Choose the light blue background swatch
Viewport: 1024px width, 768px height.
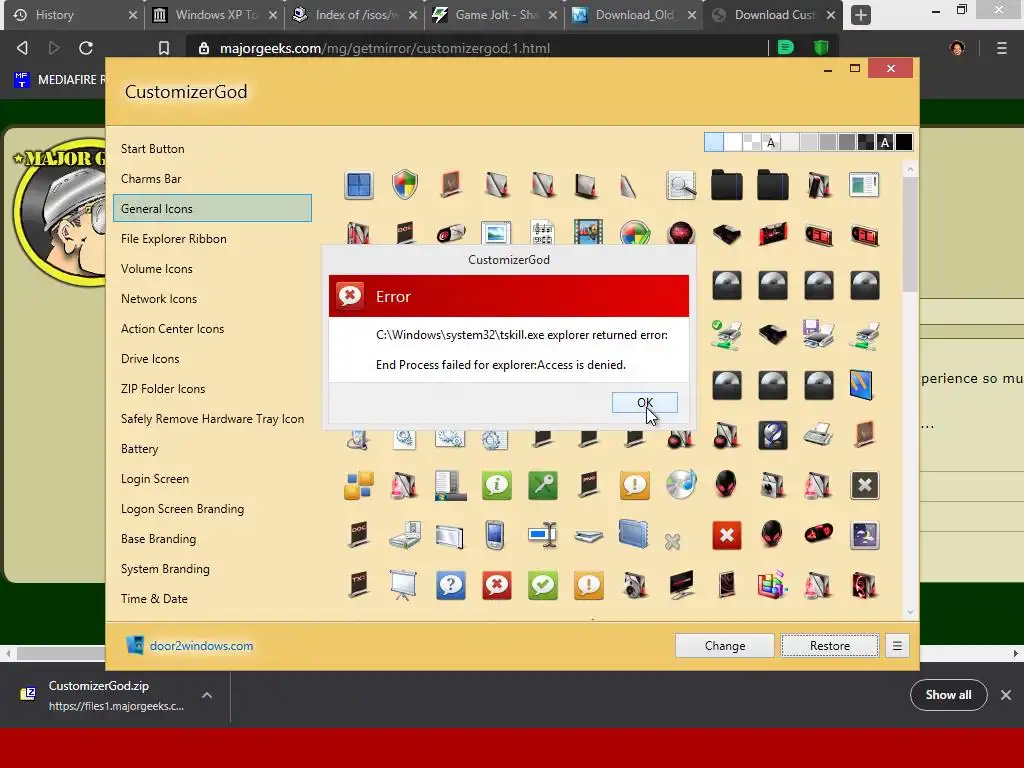714,142
